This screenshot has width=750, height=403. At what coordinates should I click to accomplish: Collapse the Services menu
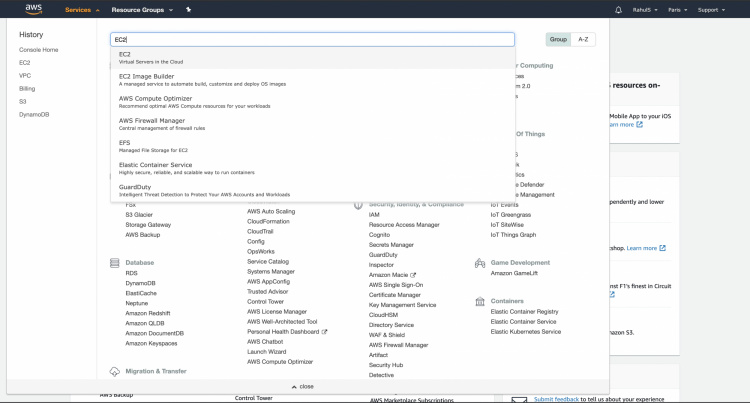pos(82,10)
